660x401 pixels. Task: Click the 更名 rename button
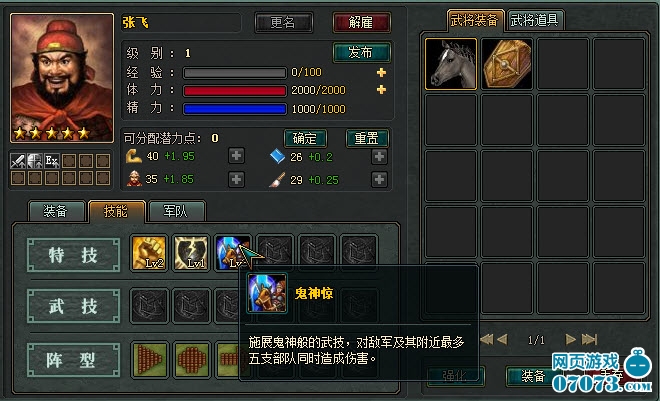pyautogui.click(x=283, y=22)
